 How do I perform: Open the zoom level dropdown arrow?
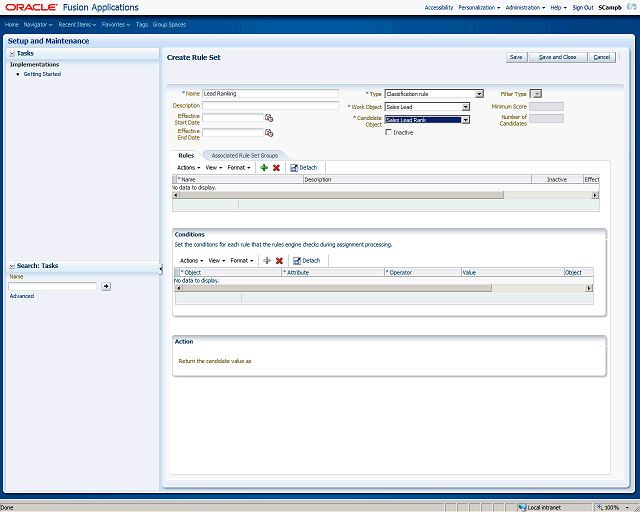point(627,508)
